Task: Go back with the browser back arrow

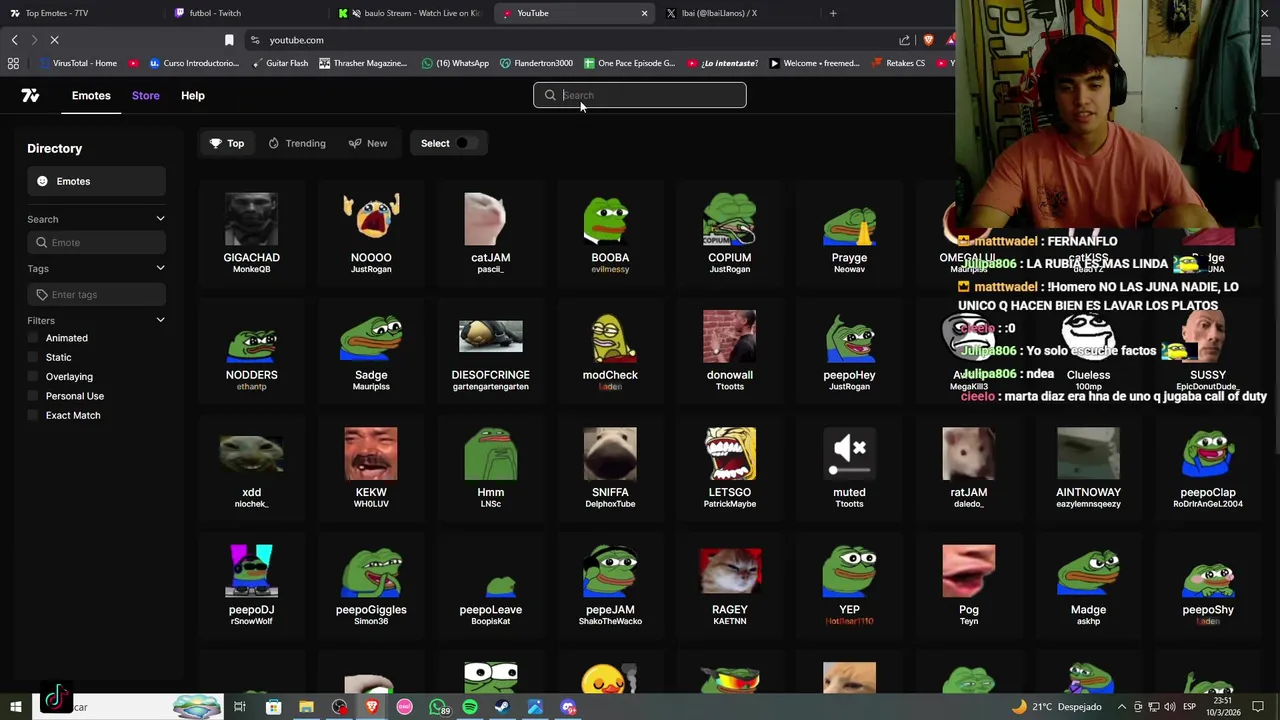Action: coord(14,40)
